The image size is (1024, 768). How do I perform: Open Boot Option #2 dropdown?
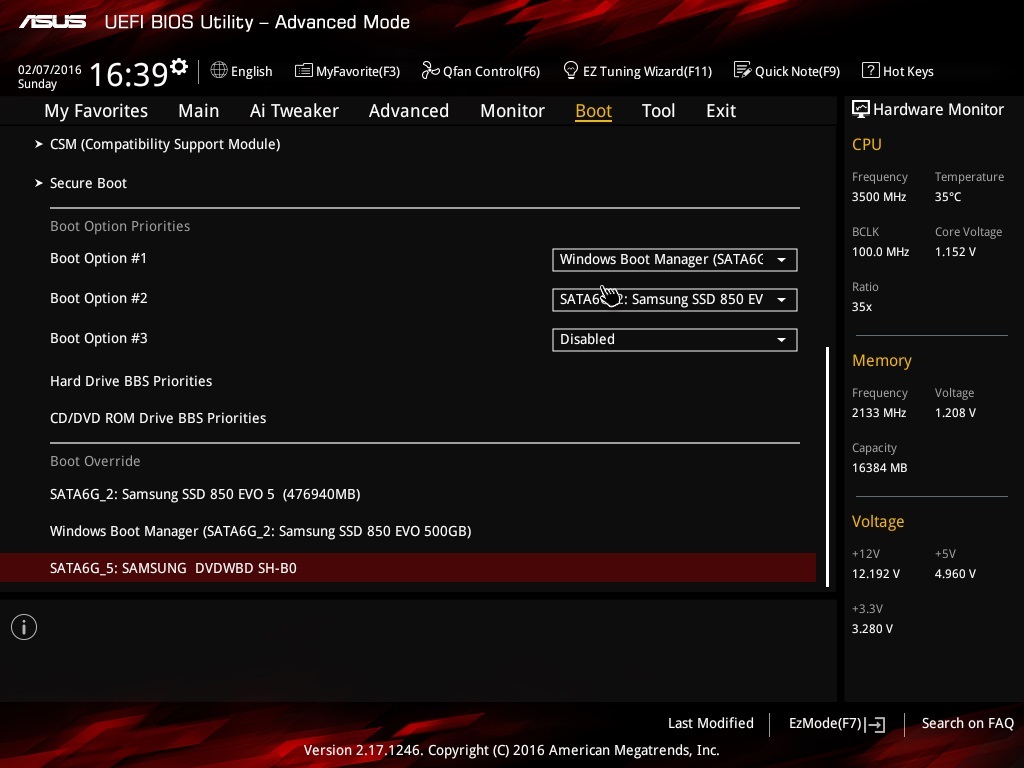[675, 299]
